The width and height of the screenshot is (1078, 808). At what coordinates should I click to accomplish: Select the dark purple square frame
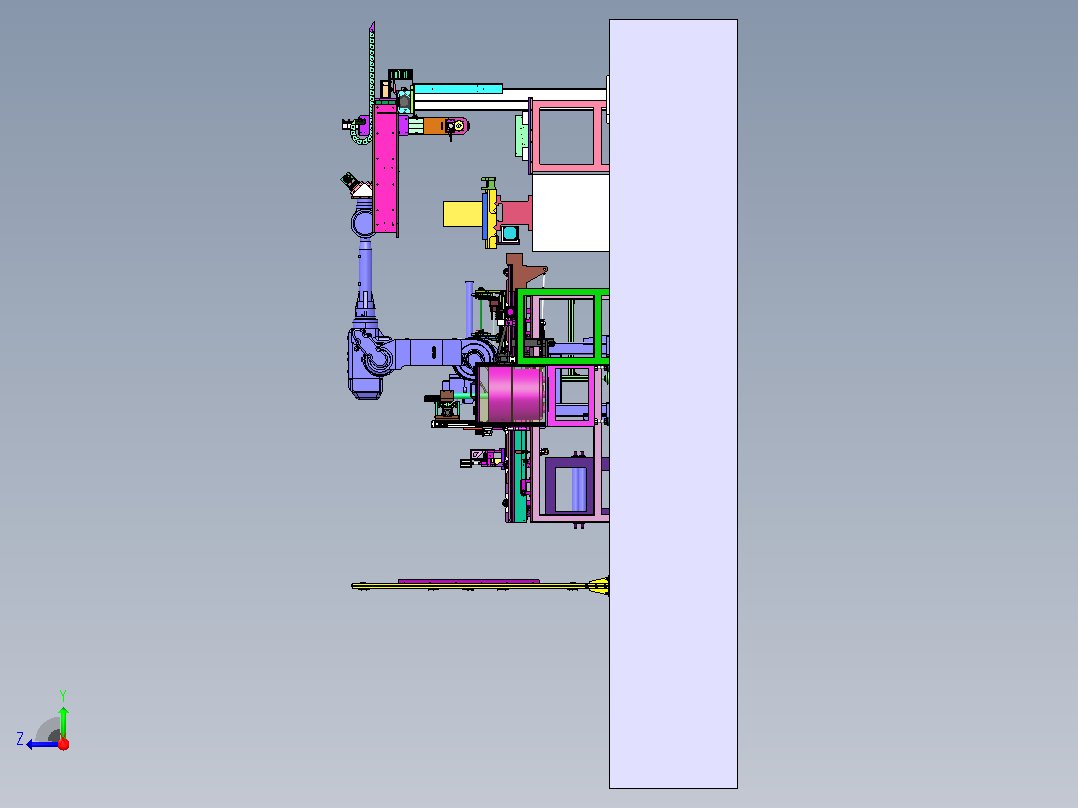tap(570, 485)
